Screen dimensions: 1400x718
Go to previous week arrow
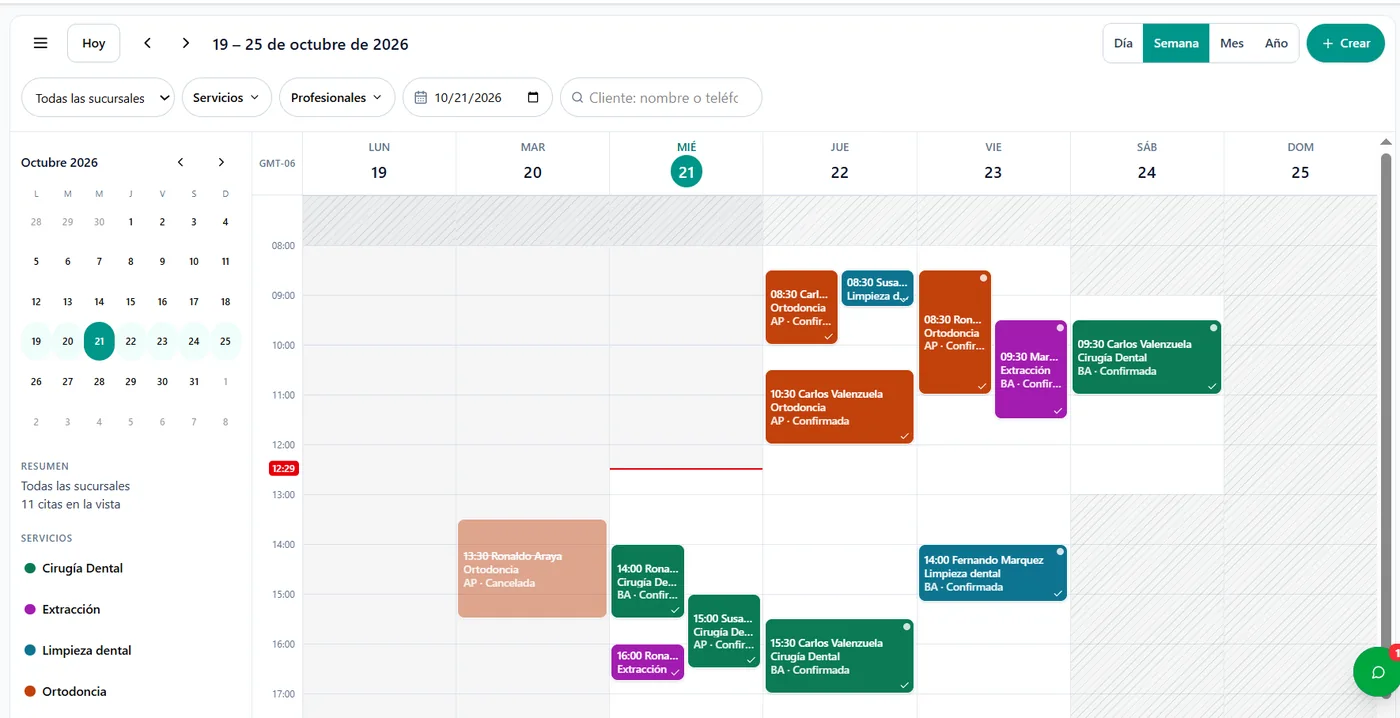point(148,44)
